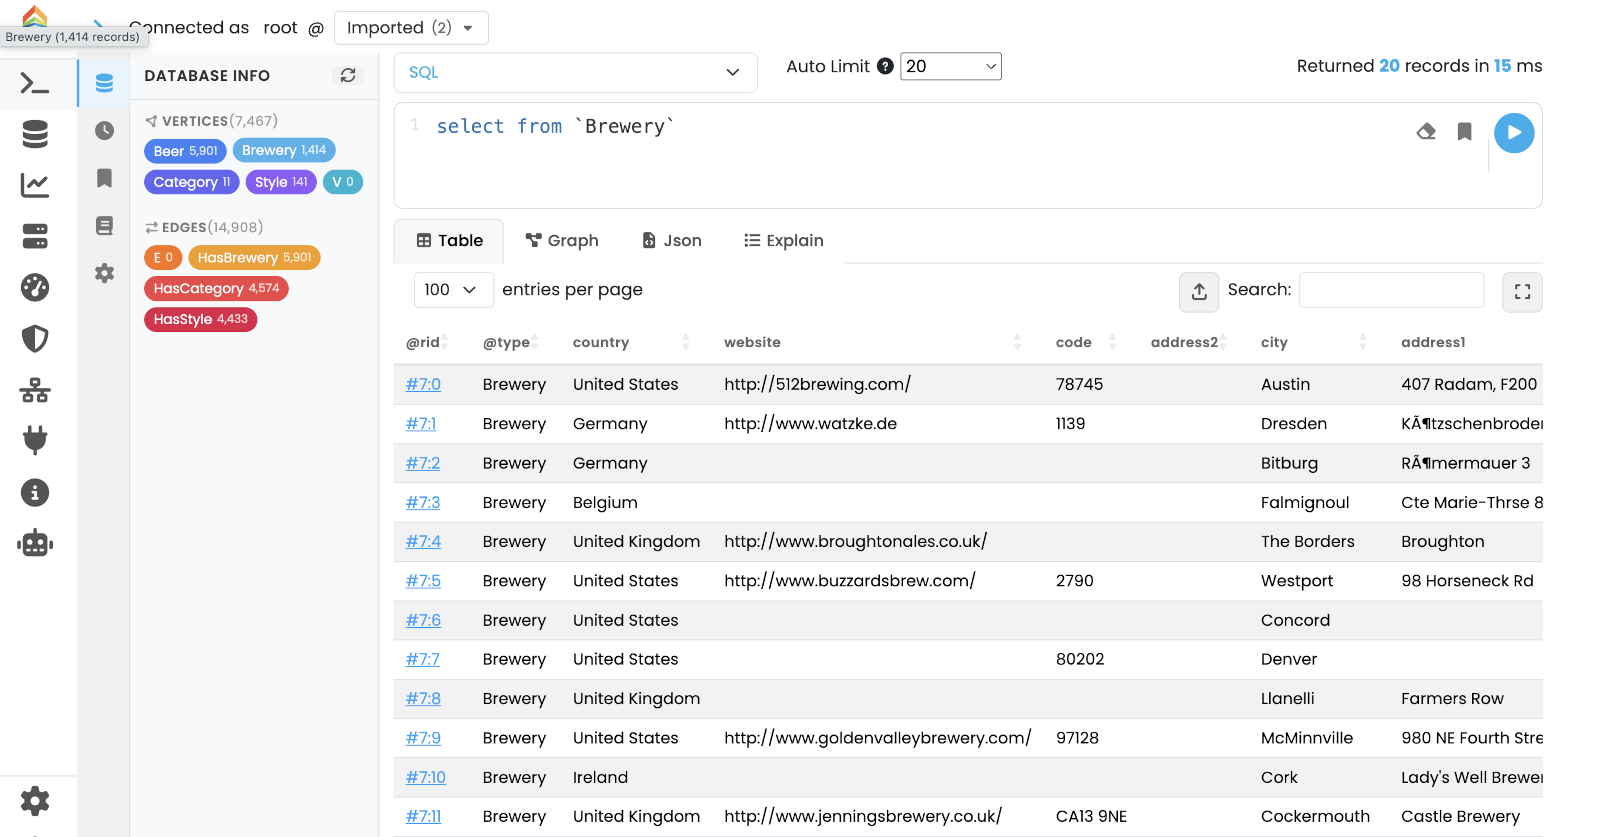Select the HasStyle edge badge
1600x837 pixels.
[200, 319]
